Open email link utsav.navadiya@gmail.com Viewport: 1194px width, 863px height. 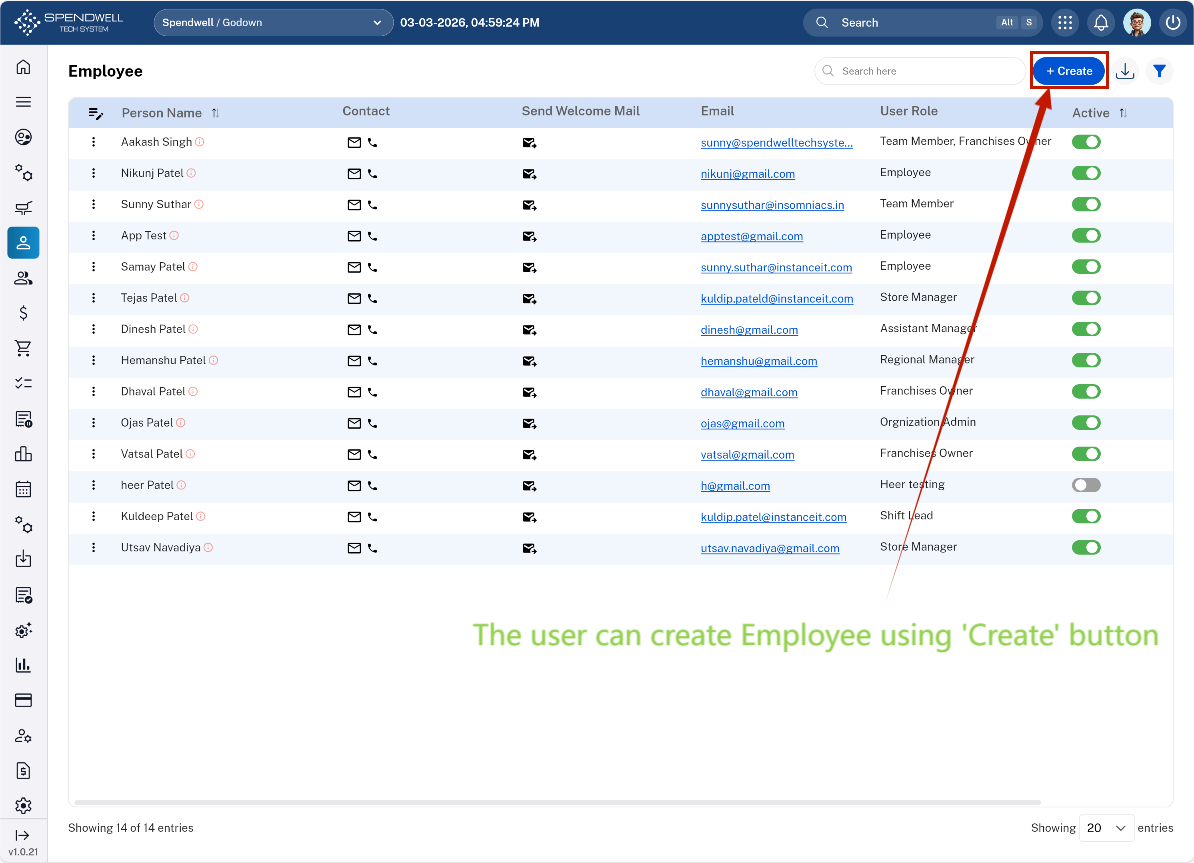(x=770, y=548)
